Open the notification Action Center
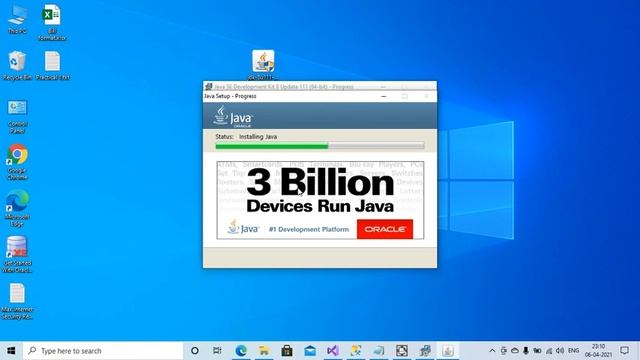 624,351
